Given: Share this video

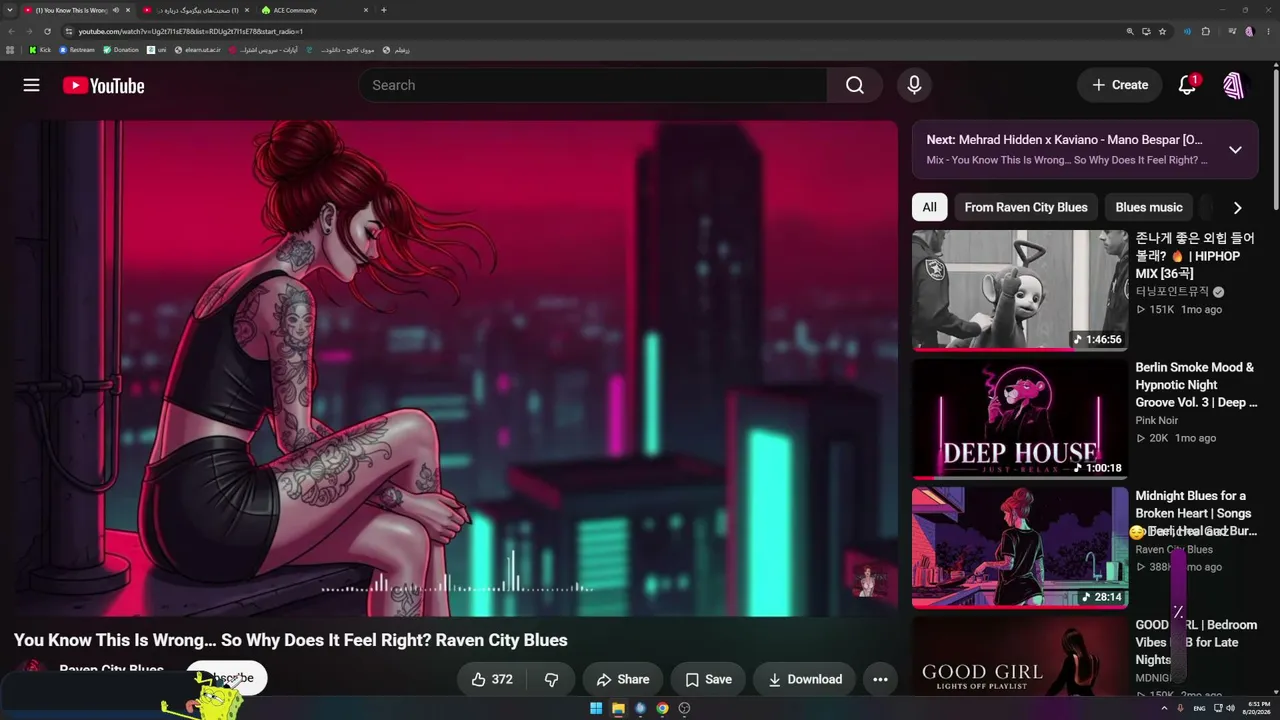Looking at the screenshot, I should click(x=623, y=679).
